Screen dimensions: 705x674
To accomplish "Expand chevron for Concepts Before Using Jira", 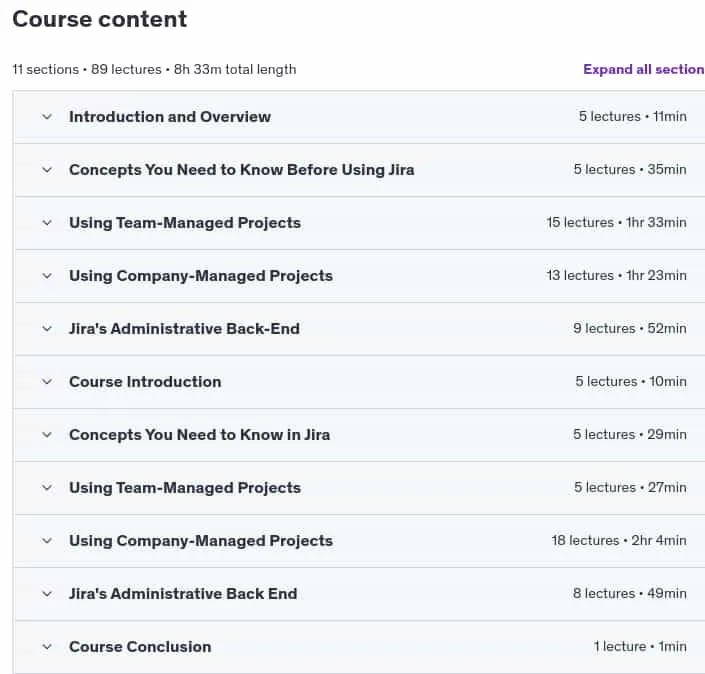I will 47,170.
